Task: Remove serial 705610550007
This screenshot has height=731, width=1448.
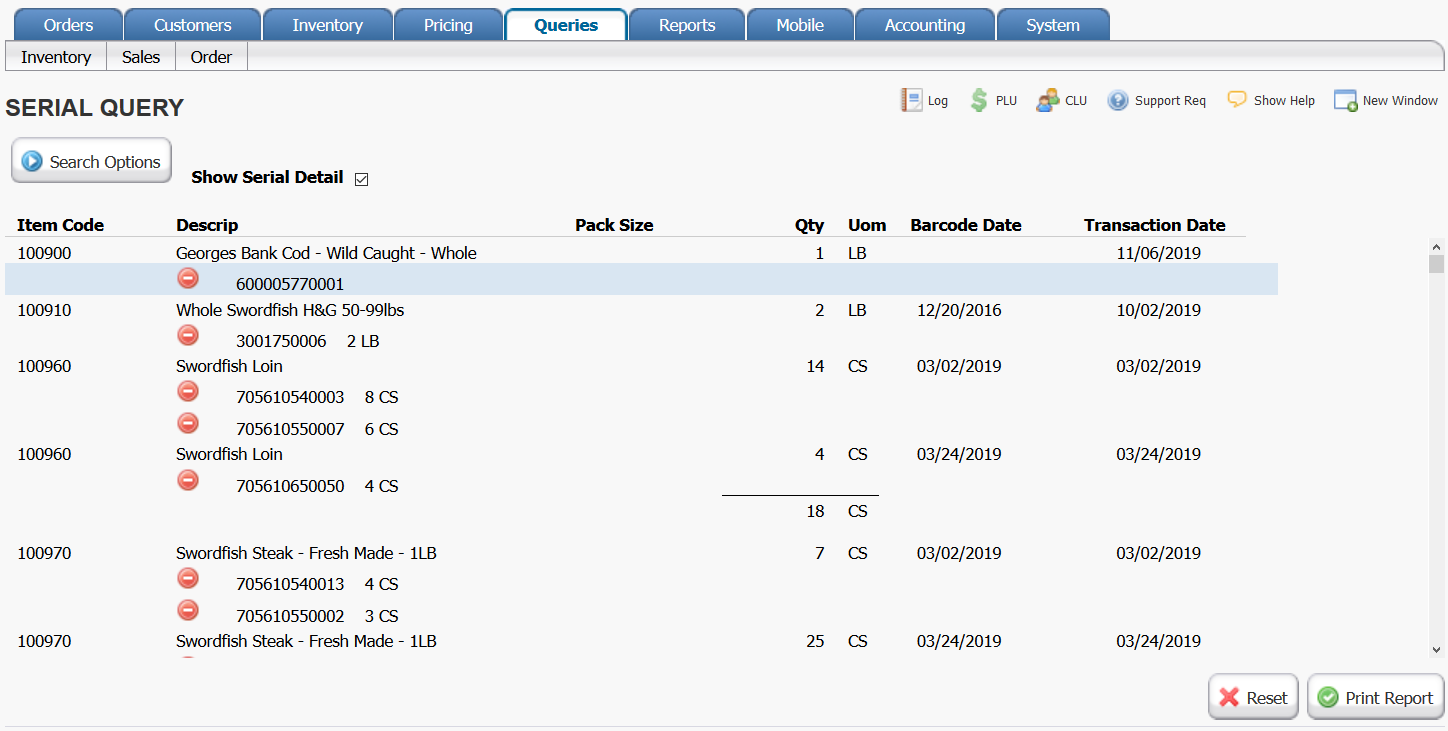Action: [x=188, y=424]
